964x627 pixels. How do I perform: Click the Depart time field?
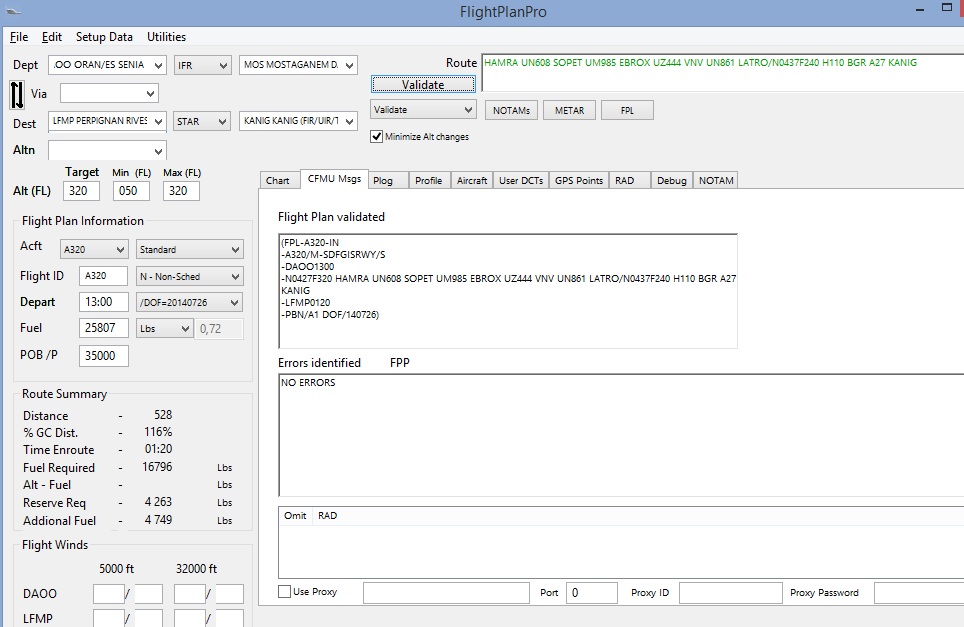(103, 302)
